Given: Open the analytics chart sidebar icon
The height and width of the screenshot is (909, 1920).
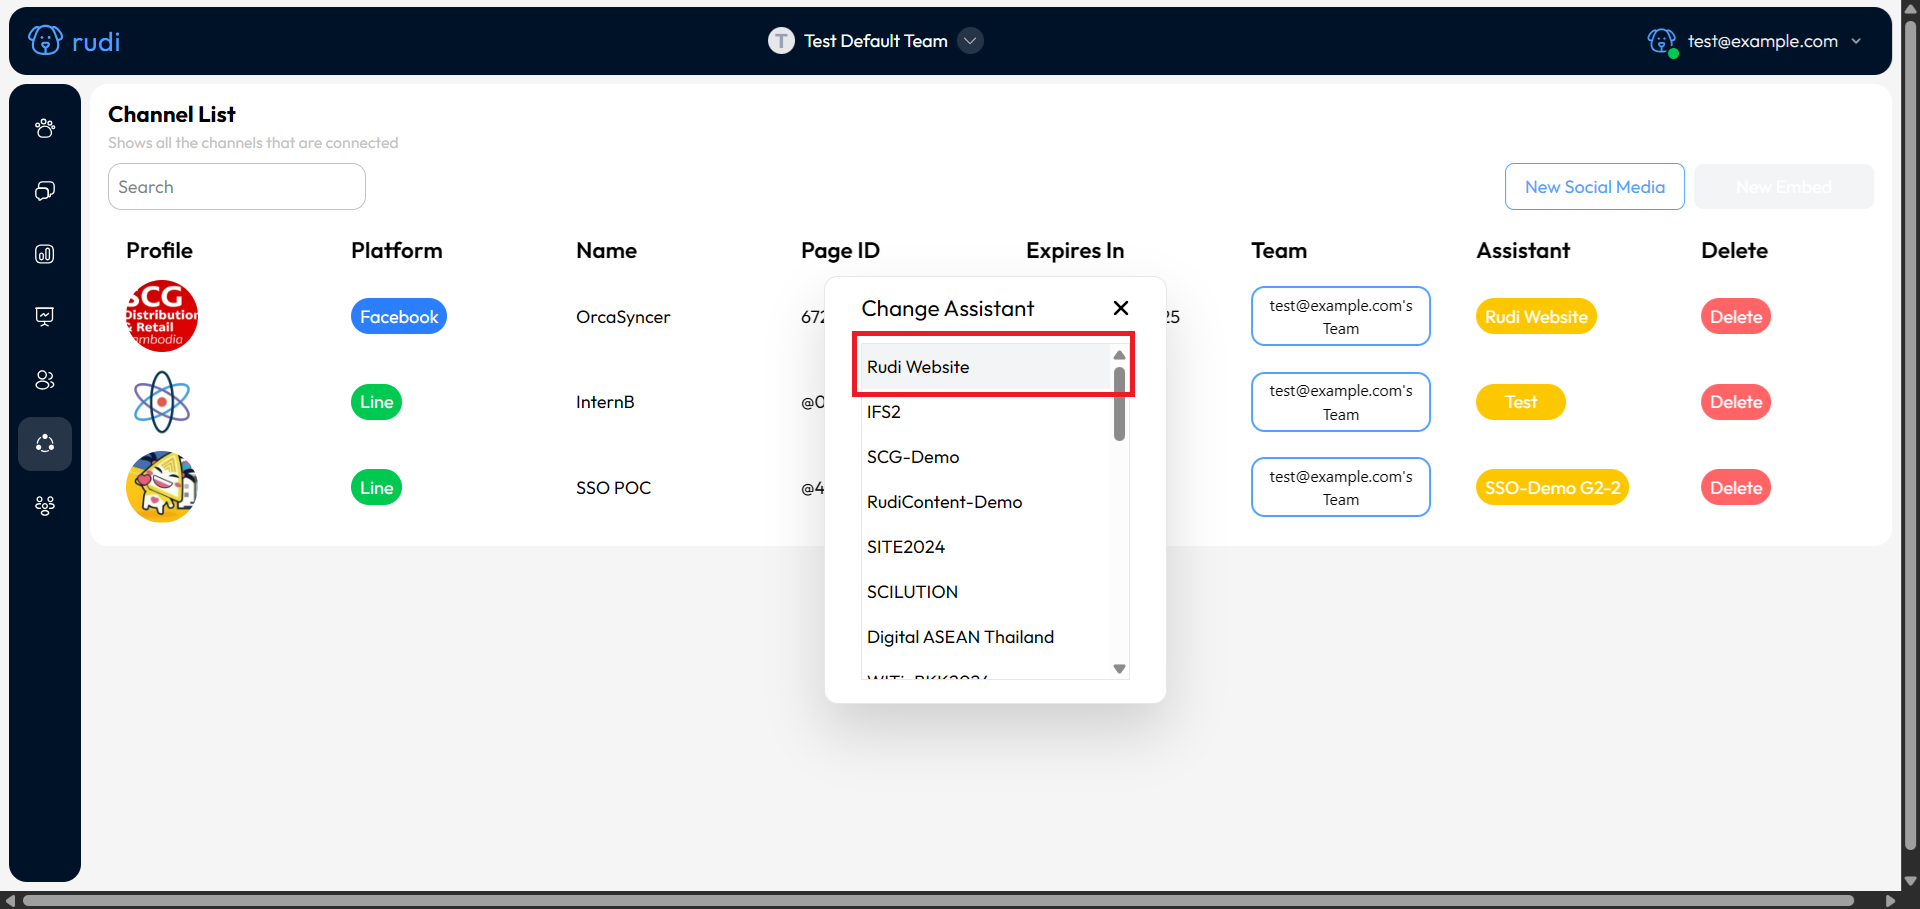Looking at the screenshot, I should click(x=45, y=254).
